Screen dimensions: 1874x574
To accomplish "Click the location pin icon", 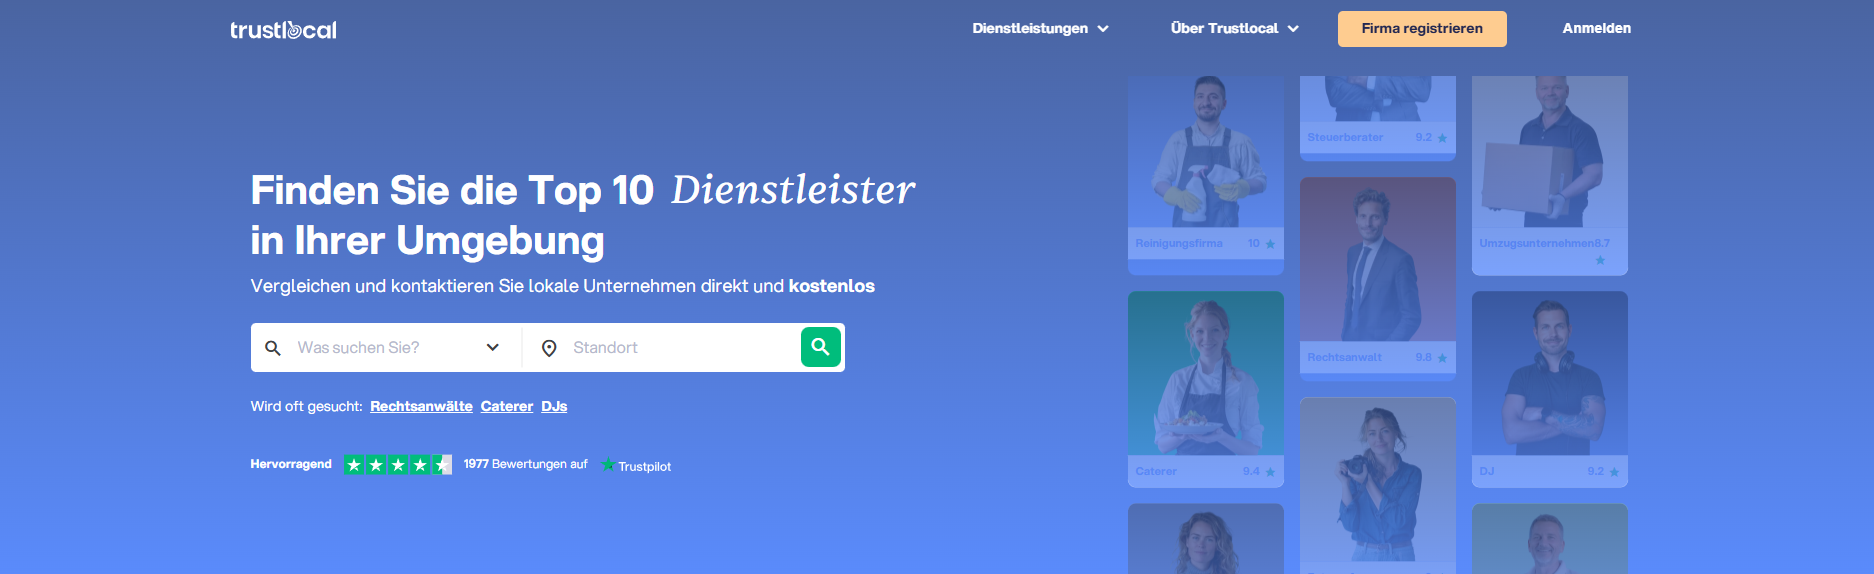I will pos(549,348).
